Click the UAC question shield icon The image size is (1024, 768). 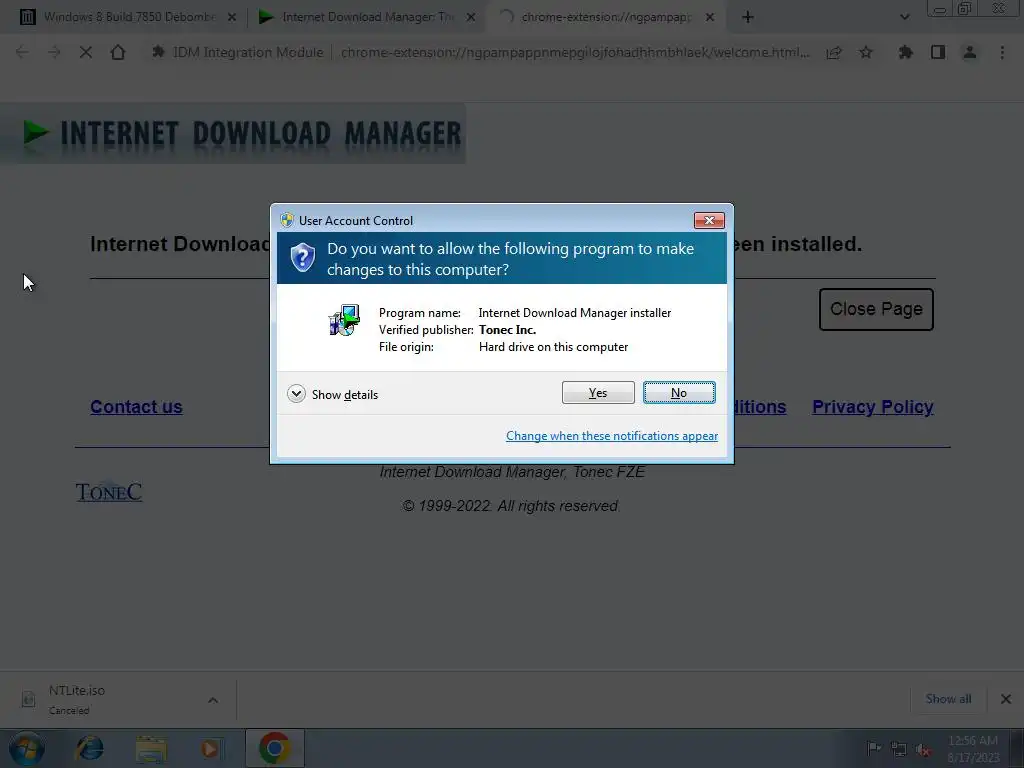click(x=302, y=257)
